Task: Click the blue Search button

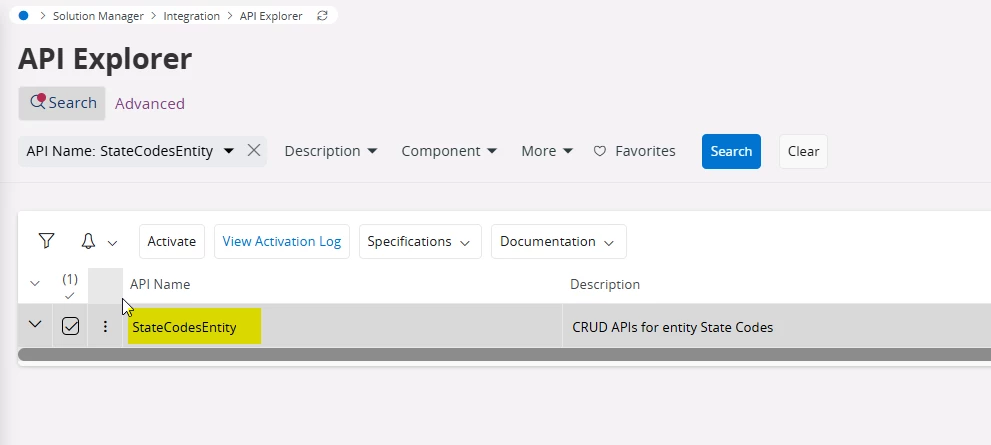Action: [x=731, y=151]
